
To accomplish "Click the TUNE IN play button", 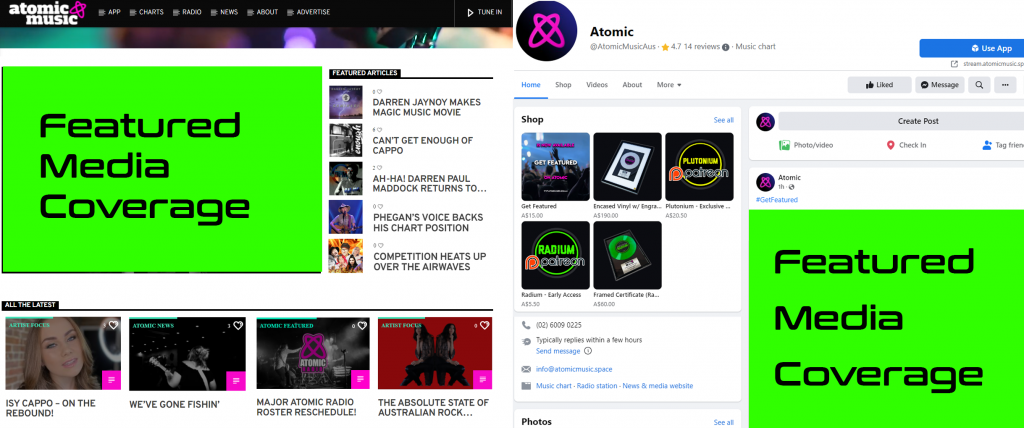I will 485,12.
